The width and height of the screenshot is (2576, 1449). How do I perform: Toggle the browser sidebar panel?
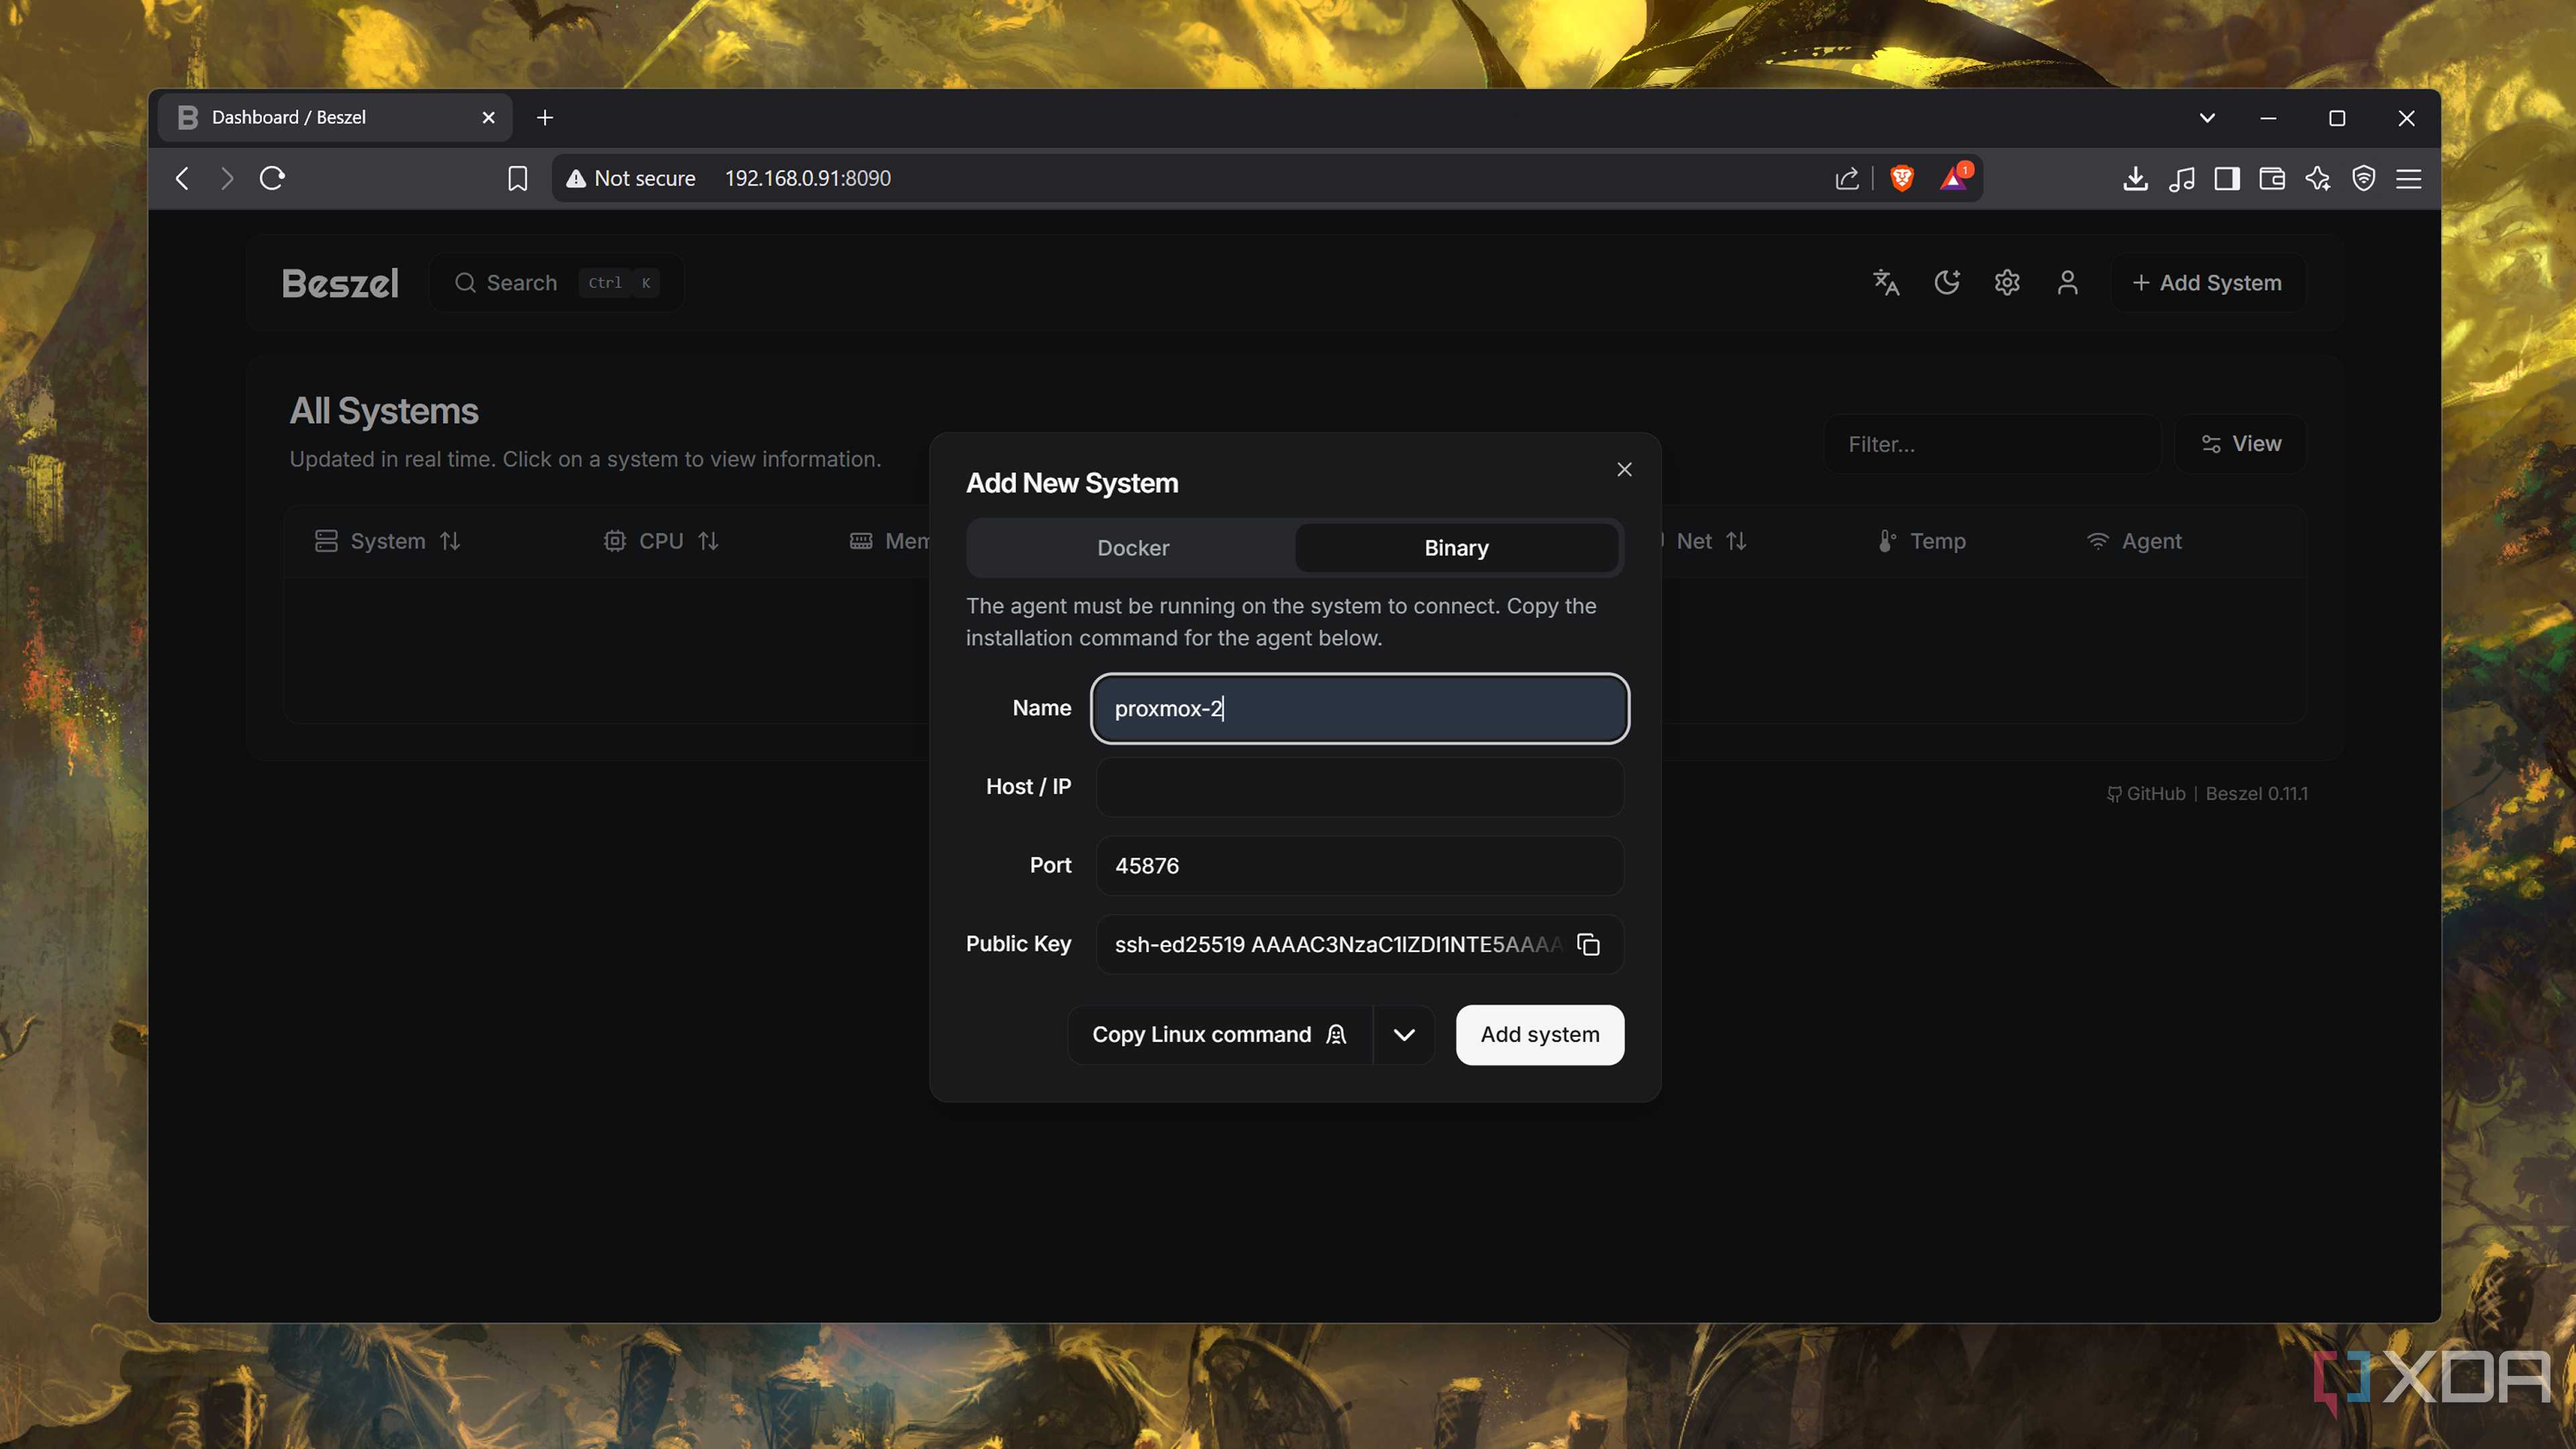coord(2227,178)
